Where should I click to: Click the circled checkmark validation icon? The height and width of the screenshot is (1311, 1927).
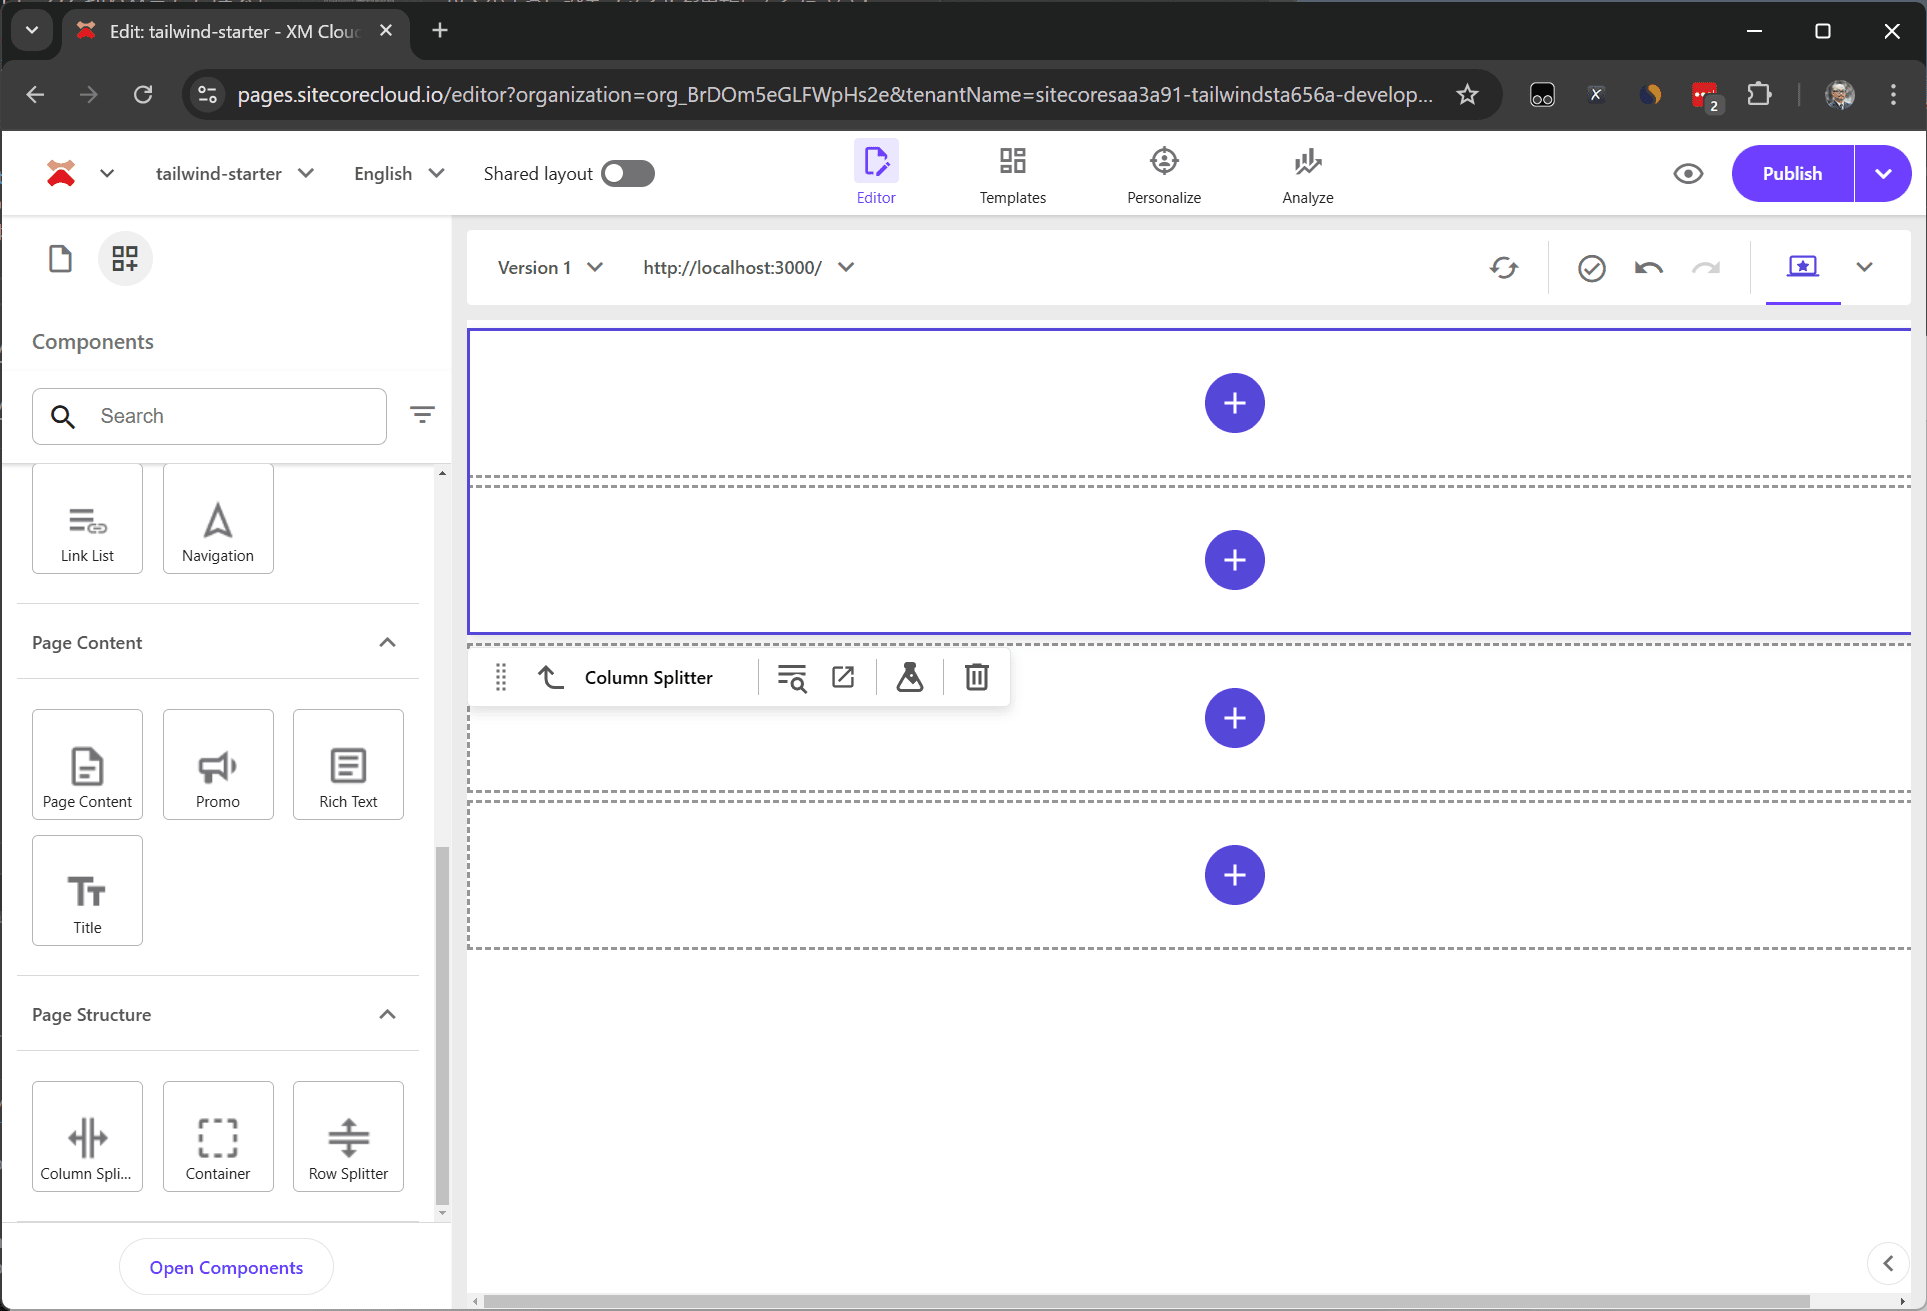click(x=1591, y=268)
